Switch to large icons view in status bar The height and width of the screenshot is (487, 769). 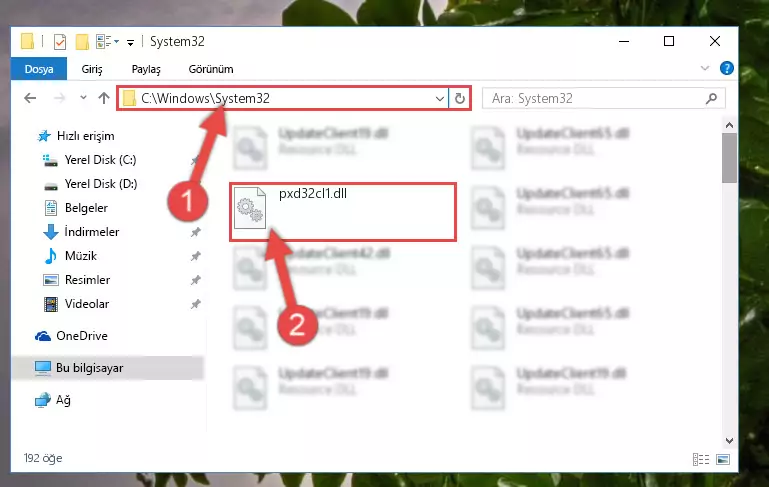(x=723, y=460)
